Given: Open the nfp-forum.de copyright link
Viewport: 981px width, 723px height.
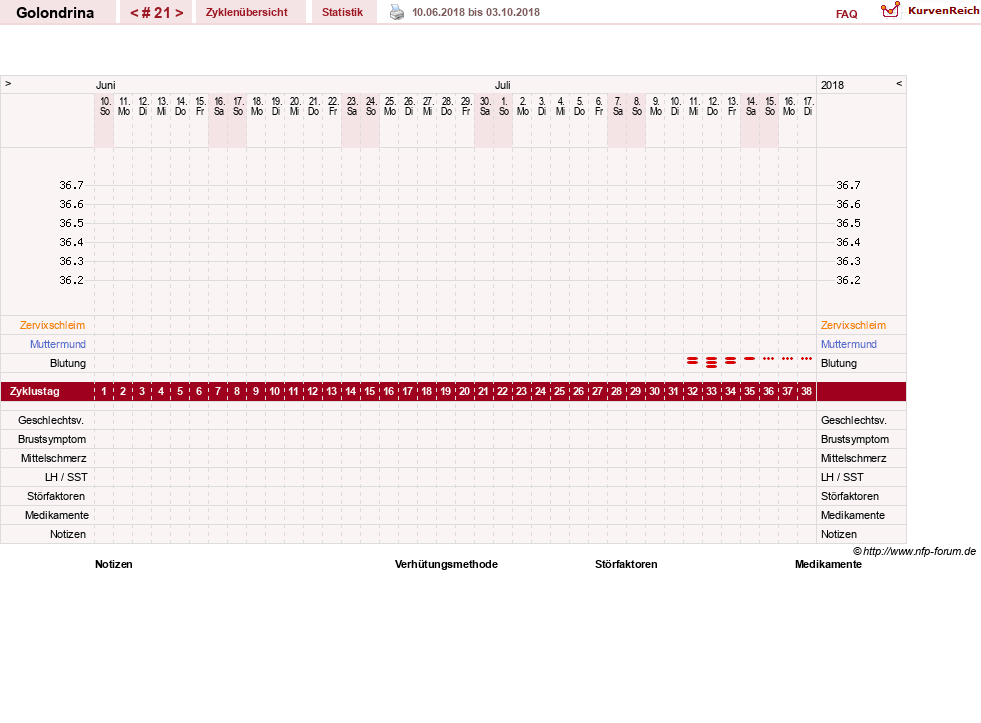Looking at the screenshot, I should click(914, 551).
